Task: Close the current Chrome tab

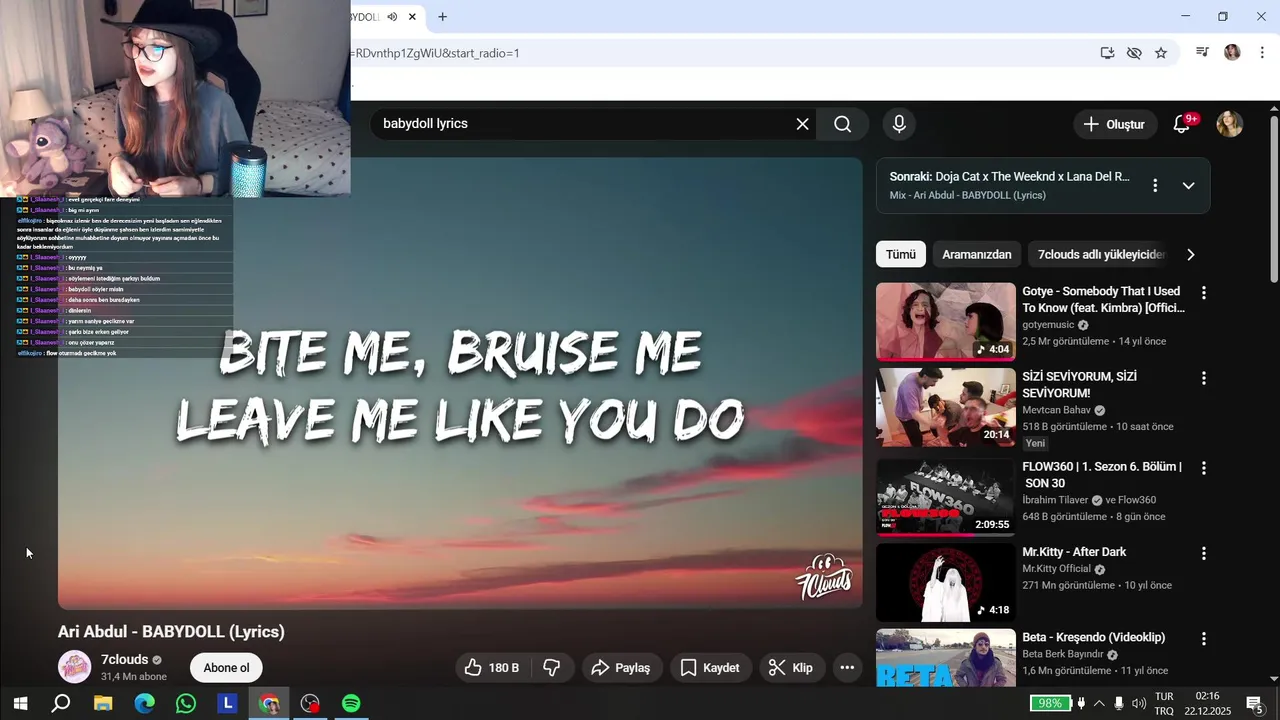Action: click(x=413, y=17)
